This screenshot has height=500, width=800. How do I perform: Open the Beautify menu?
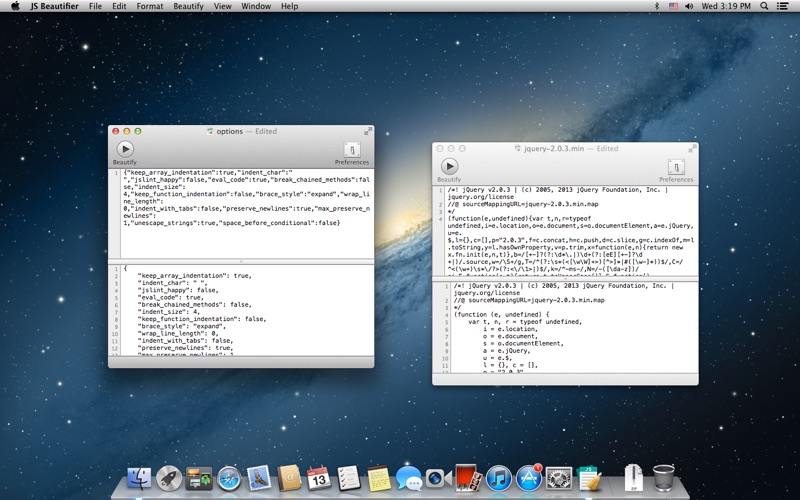tap(188, 6)
